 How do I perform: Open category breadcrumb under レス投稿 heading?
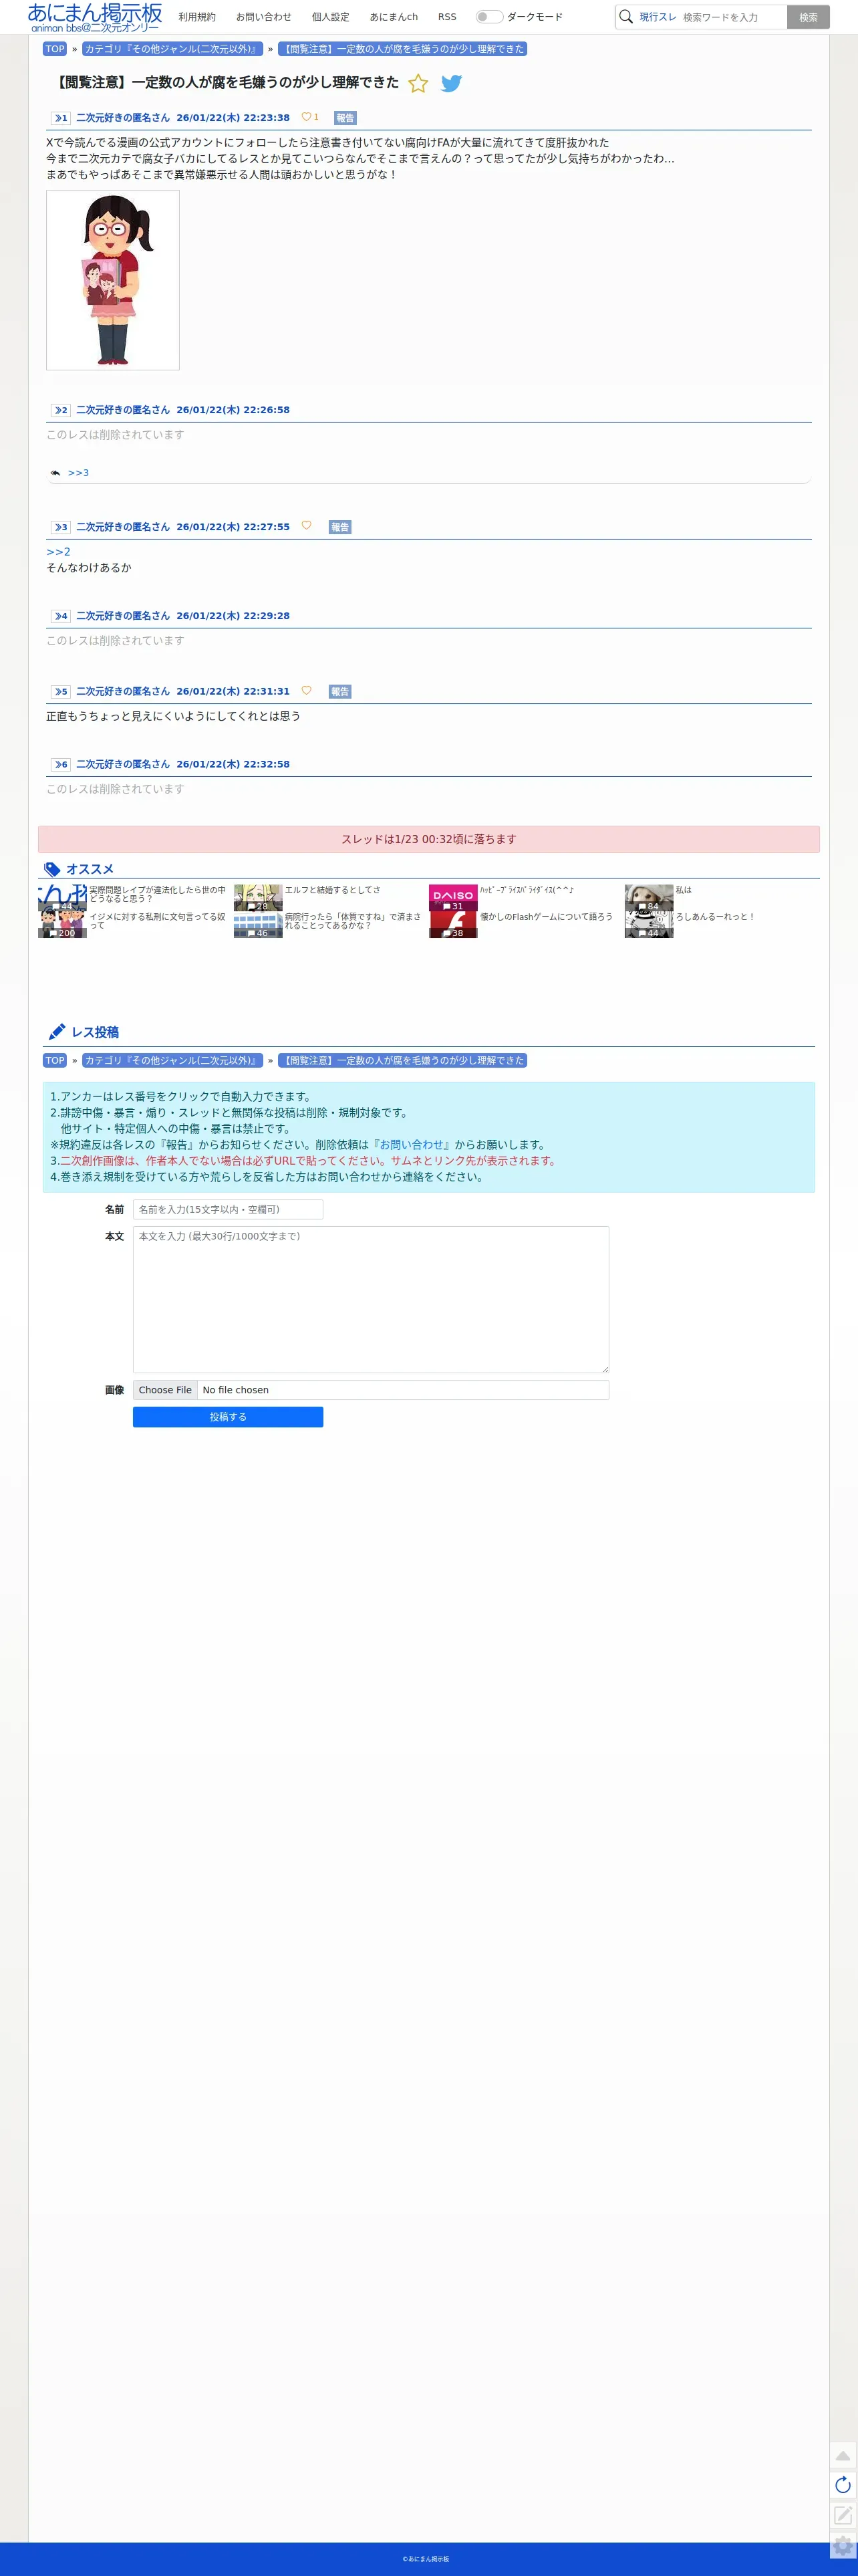coord(172,1061)
